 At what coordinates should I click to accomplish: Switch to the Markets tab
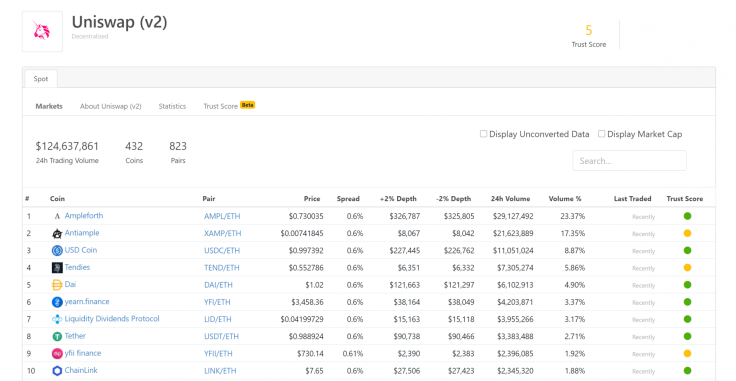click(x=49, y=107)
